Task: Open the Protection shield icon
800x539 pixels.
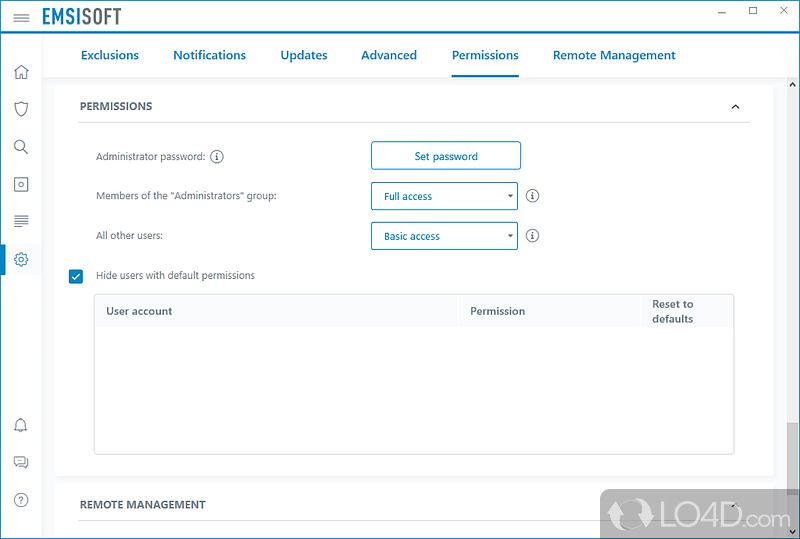Action: [x=21, y=109]
